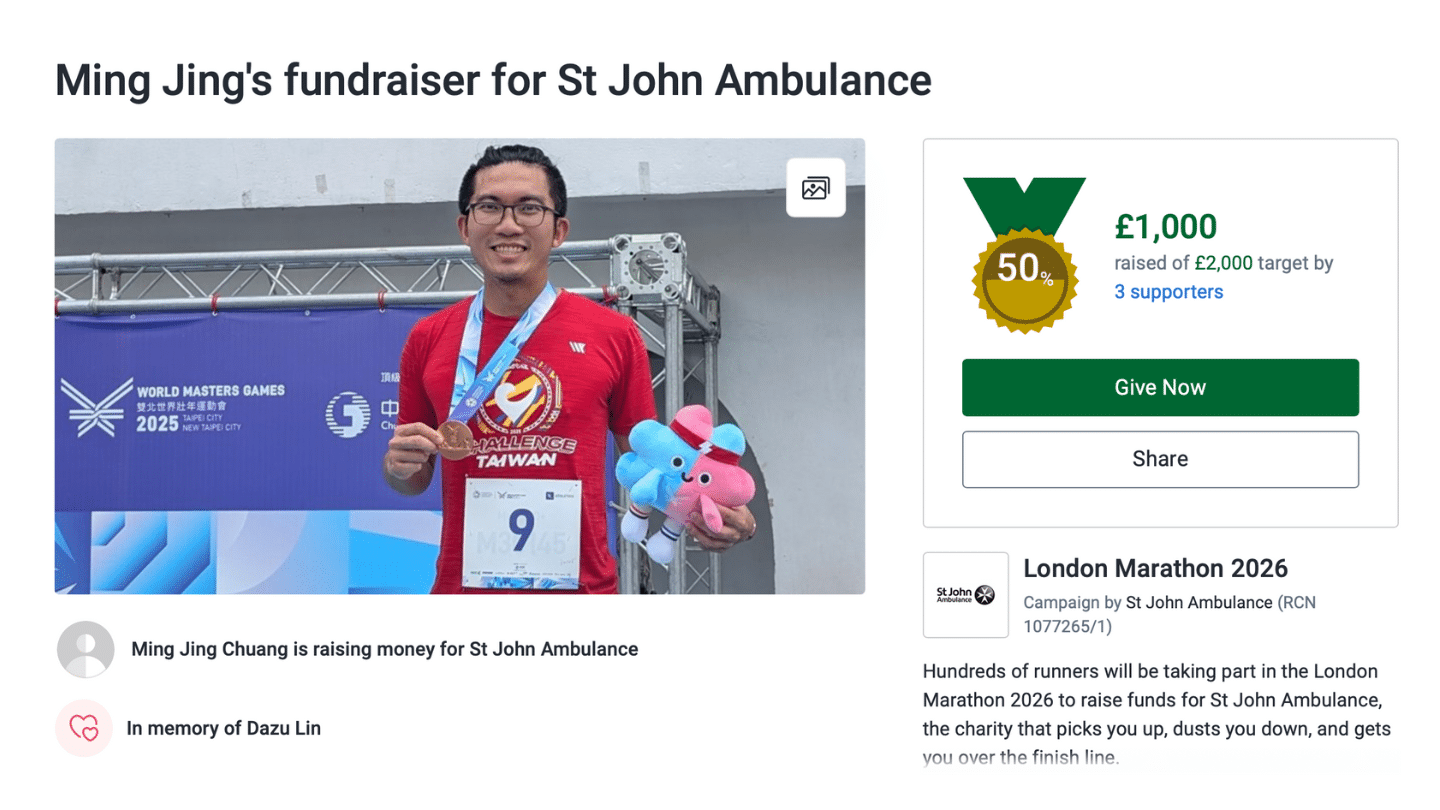
Task: Open the photo gallery icon on image
Action: (815, 187)
